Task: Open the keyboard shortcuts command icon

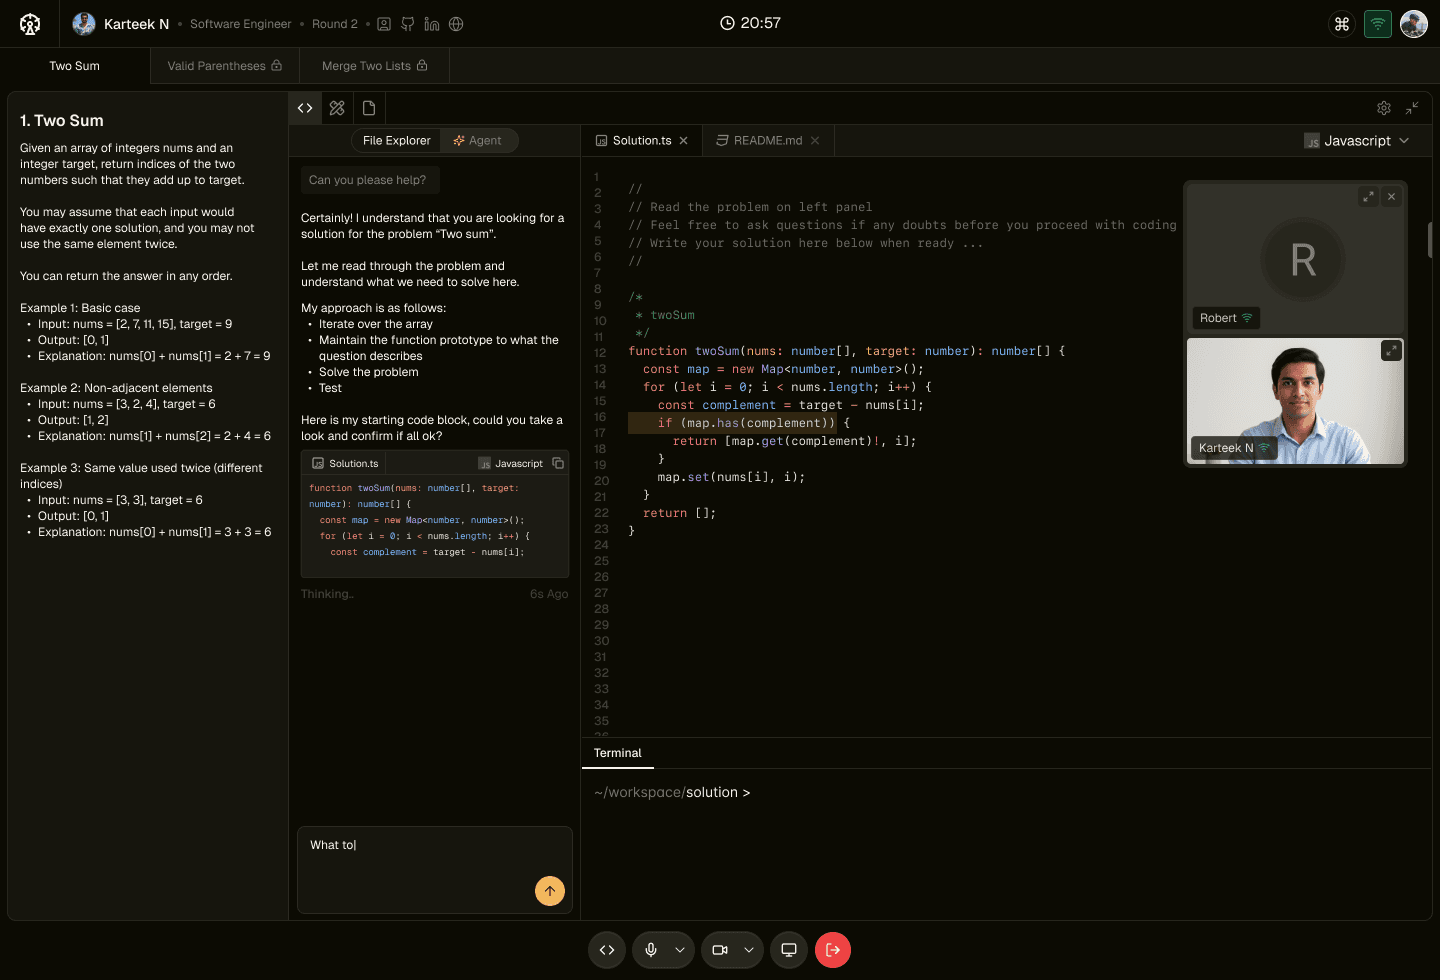Action: [1342, 24]
